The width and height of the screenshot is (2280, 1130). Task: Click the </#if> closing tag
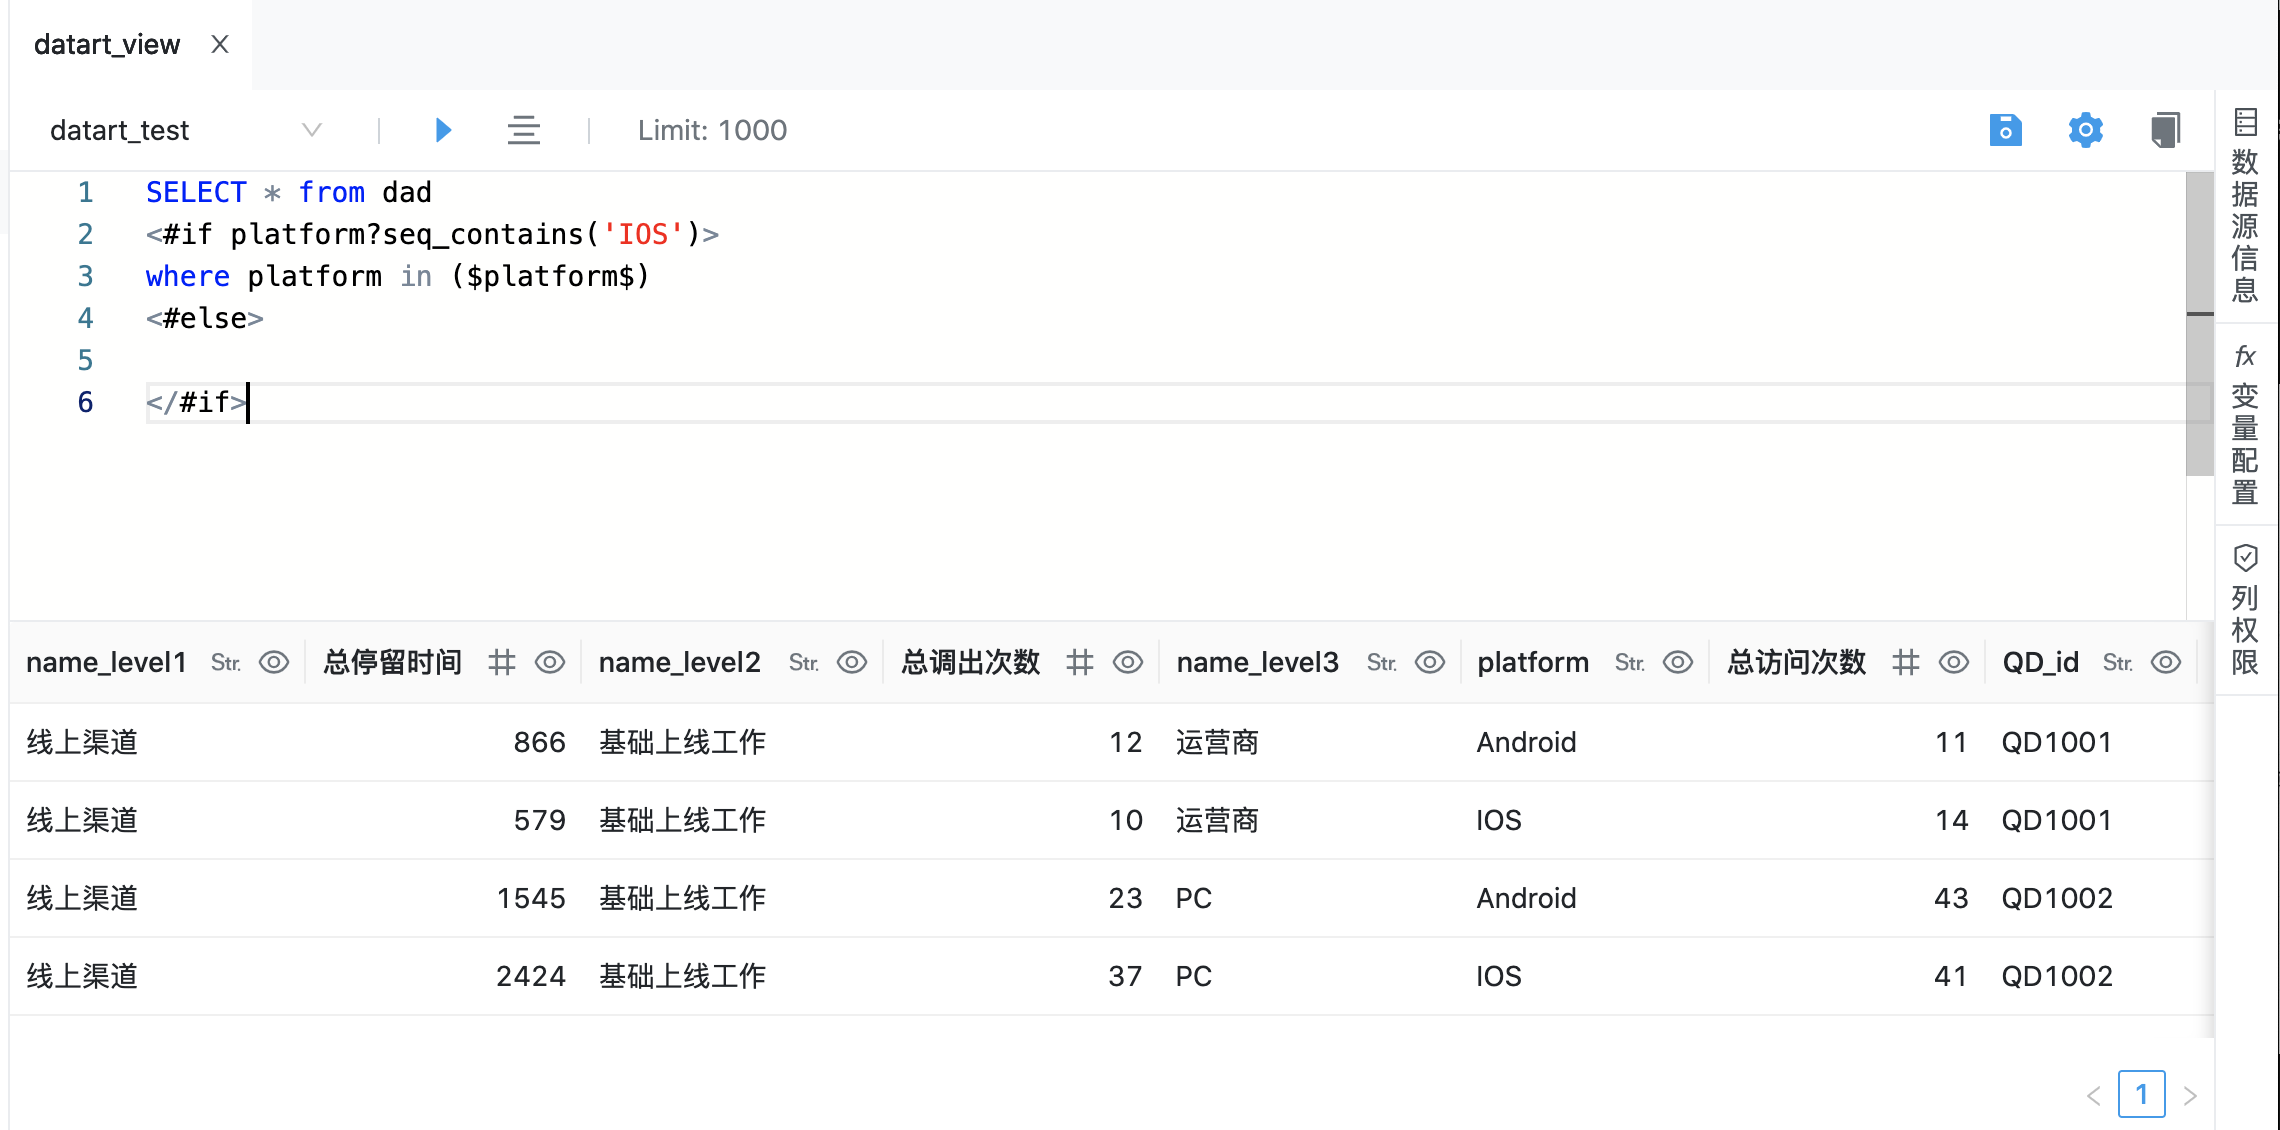pos(196,402)
